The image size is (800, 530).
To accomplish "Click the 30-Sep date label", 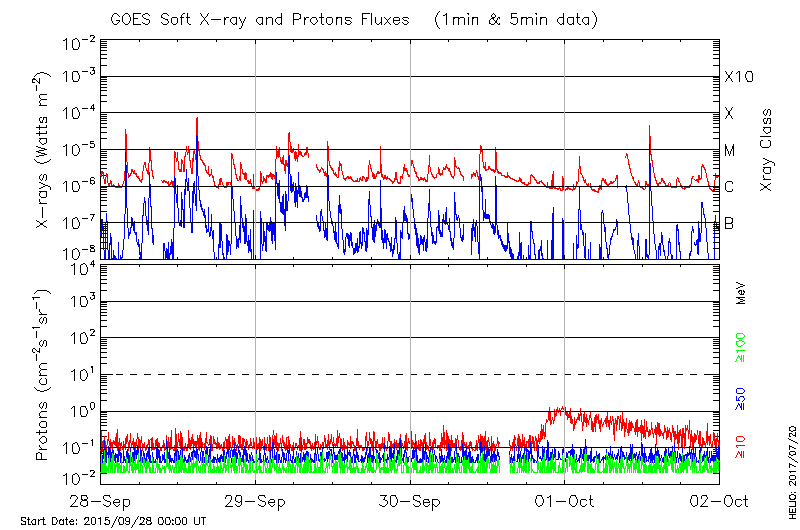I will pos(410,499).
